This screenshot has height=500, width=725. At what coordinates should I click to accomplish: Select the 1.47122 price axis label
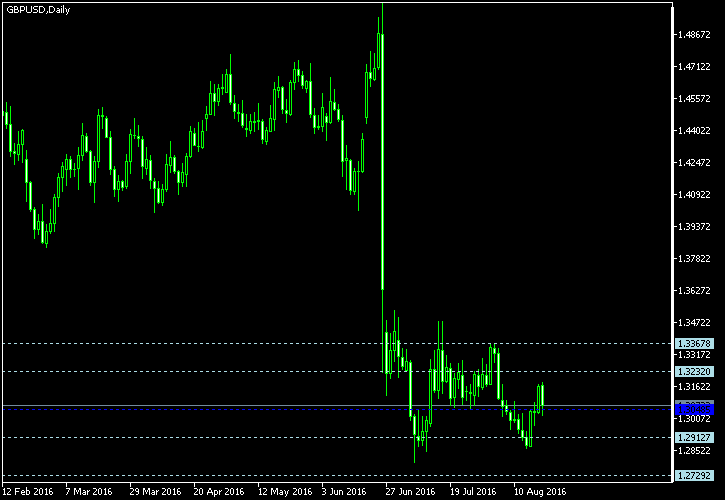(x=694, y=67)
